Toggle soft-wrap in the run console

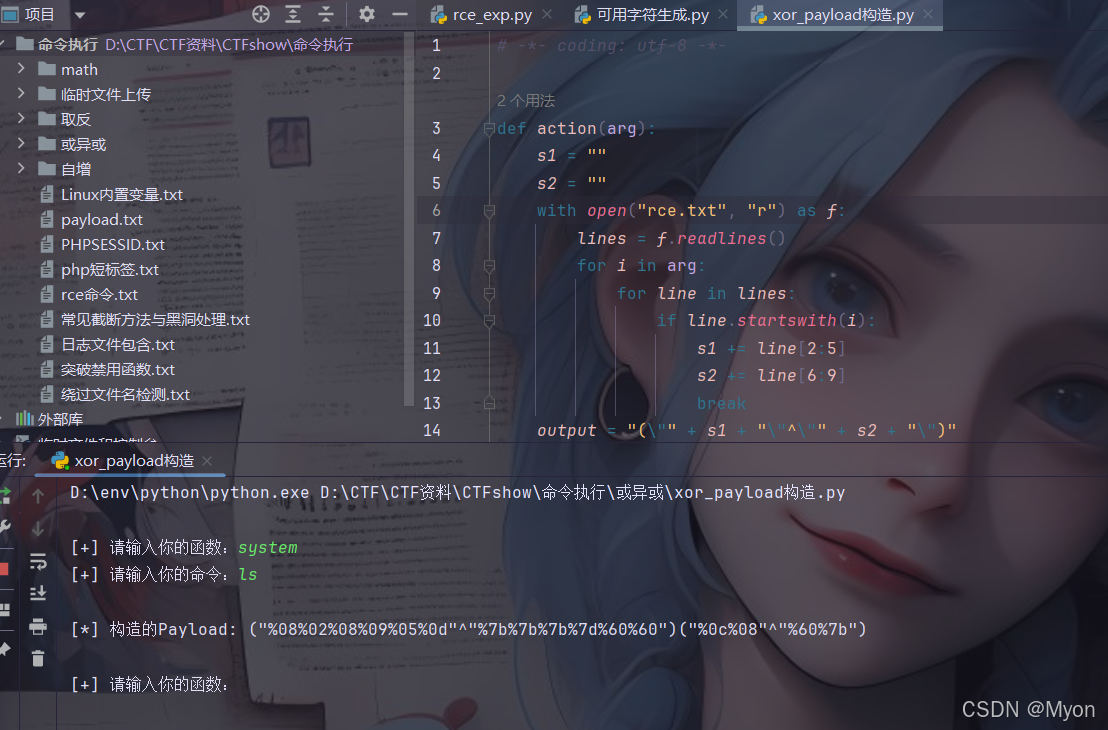click(x=38, y=561)
